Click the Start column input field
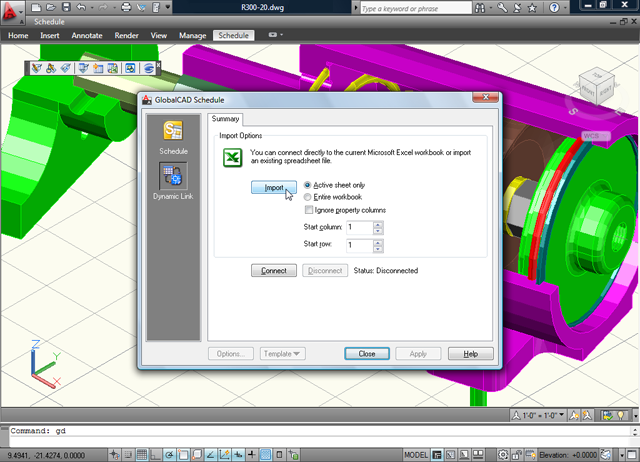640x462 pixels. (x=359, y=228)
